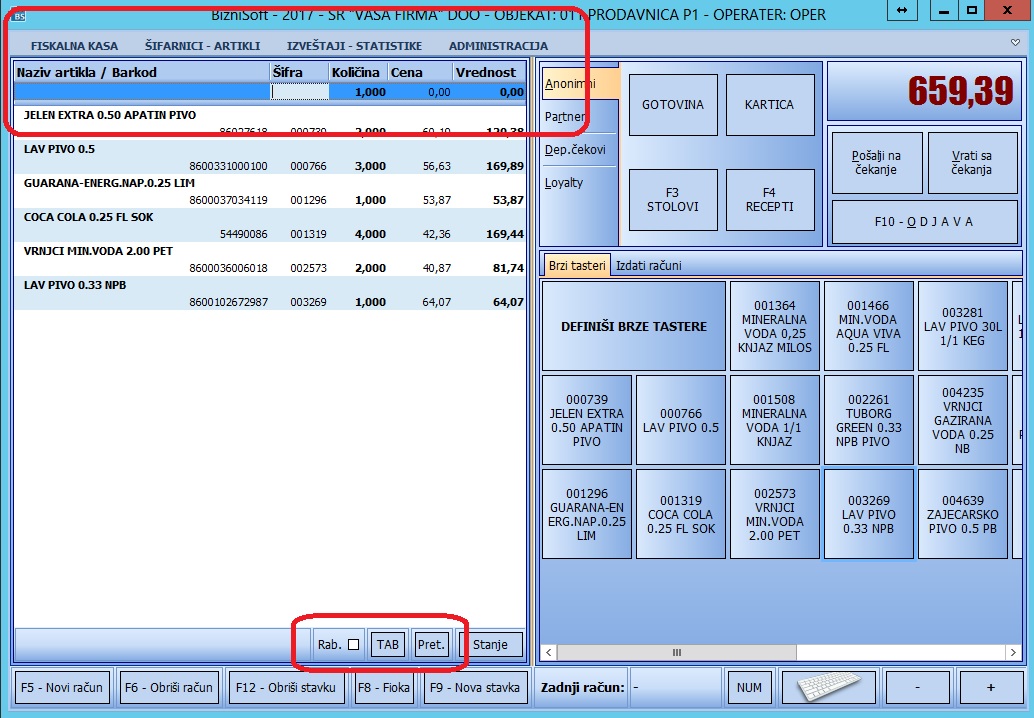Select the VRNJCI MIN.VODA 2.00 PET row
The width and height of the screenshot is (1034, 718).
270,259
